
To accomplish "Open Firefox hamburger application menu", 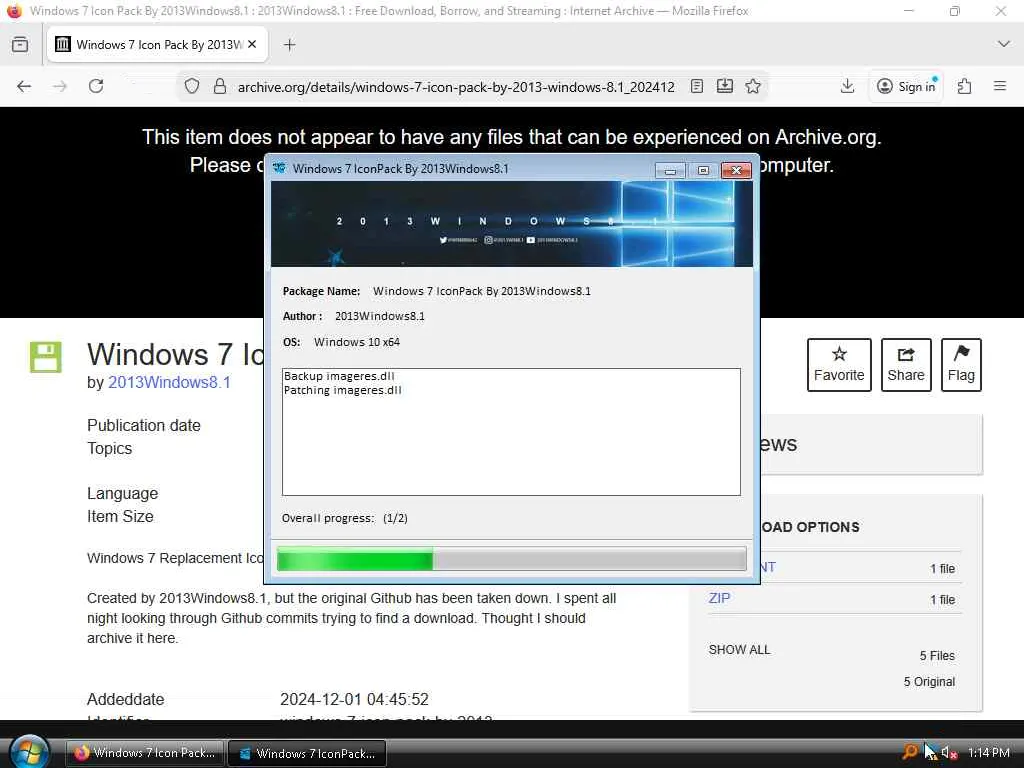I will click(1000, 86).
